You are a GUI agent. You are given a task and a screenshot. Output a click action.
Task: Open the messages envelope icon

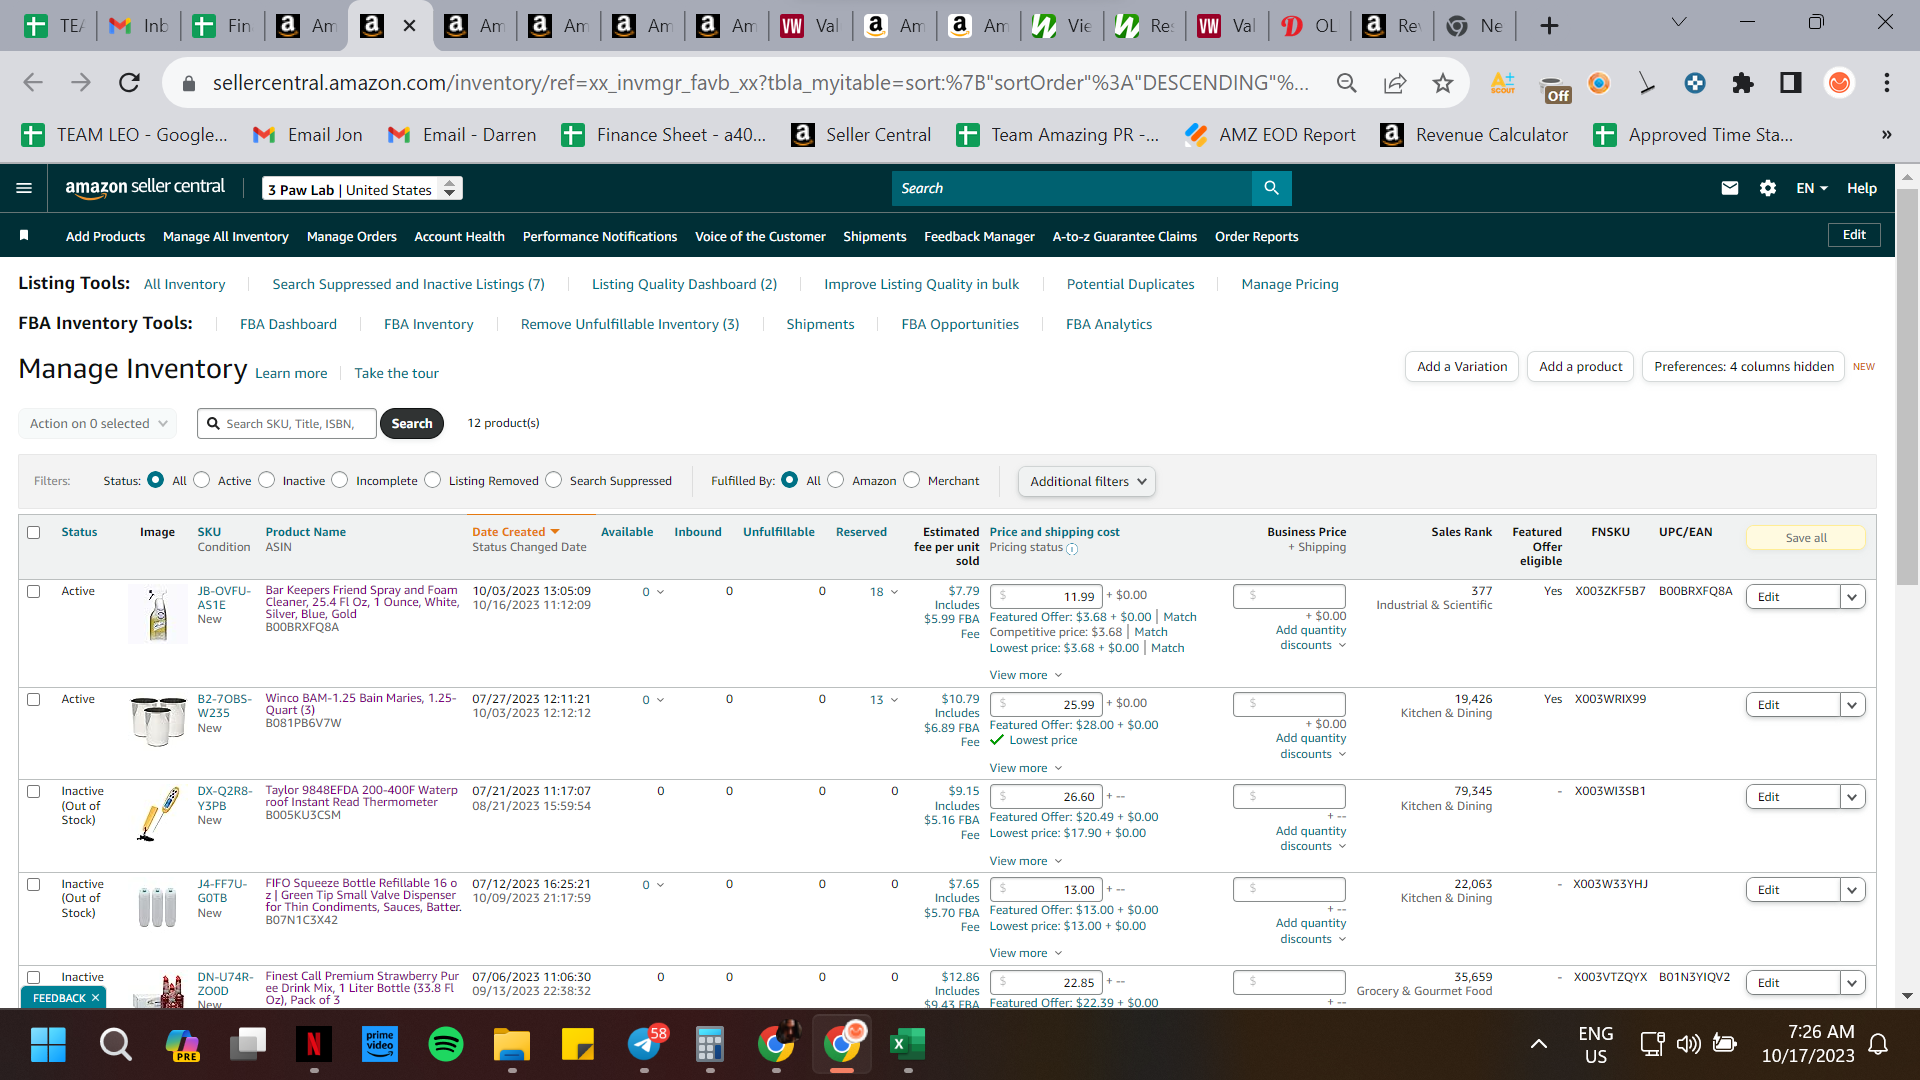1729,188
